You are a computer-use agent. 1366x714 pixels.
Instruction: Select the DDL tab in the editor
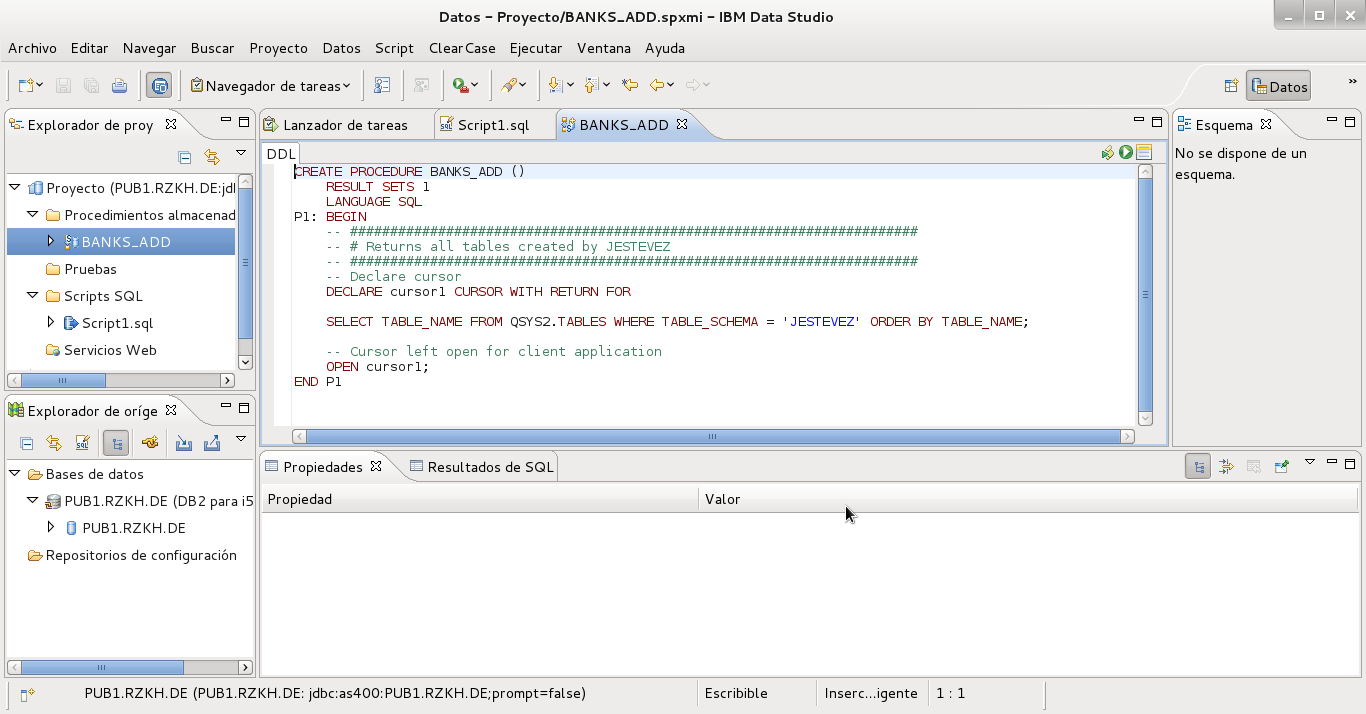(281, 154)
